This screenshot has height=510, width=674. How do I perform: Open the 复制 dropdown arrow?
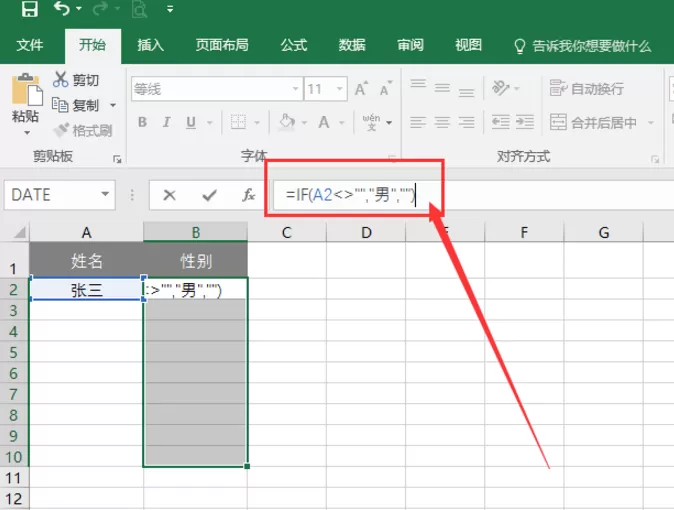(113, 105)
